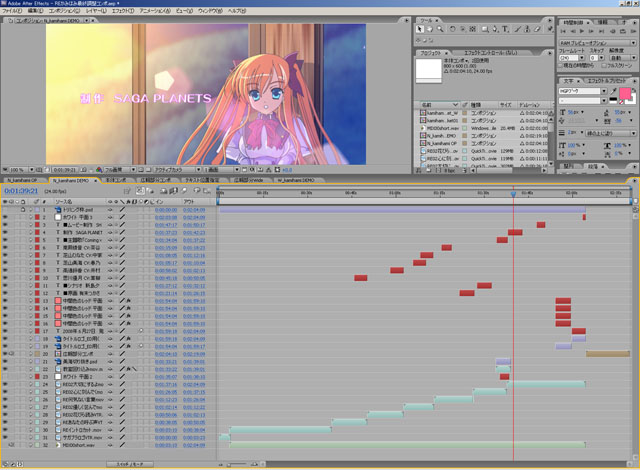This screenshot has width=640, height=470.
Task: Open the コンポジション menu
Action: click(64, 11)
